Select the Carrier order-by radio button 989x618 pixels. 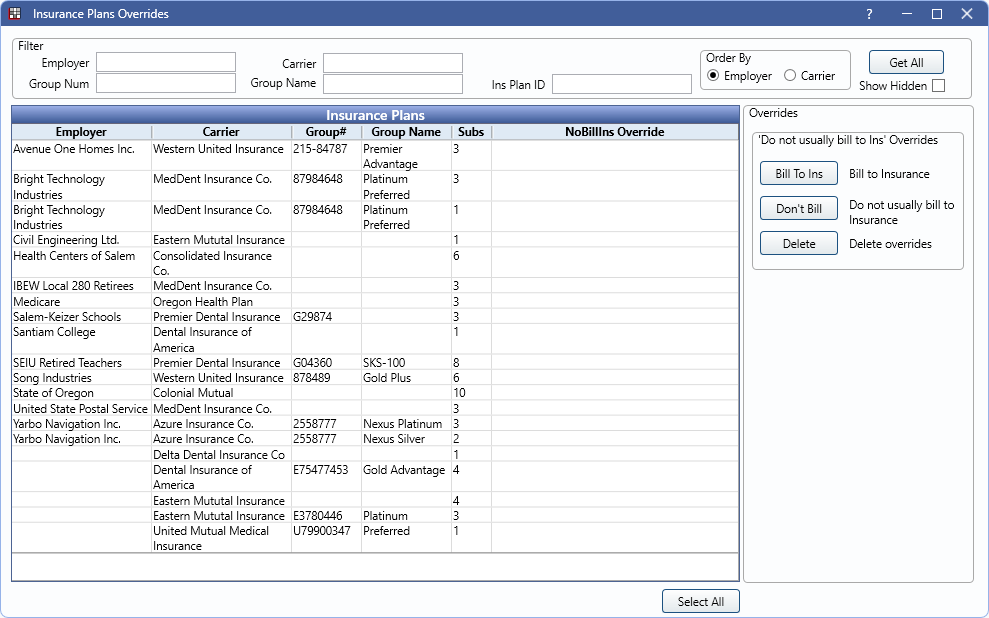[790, 76]
